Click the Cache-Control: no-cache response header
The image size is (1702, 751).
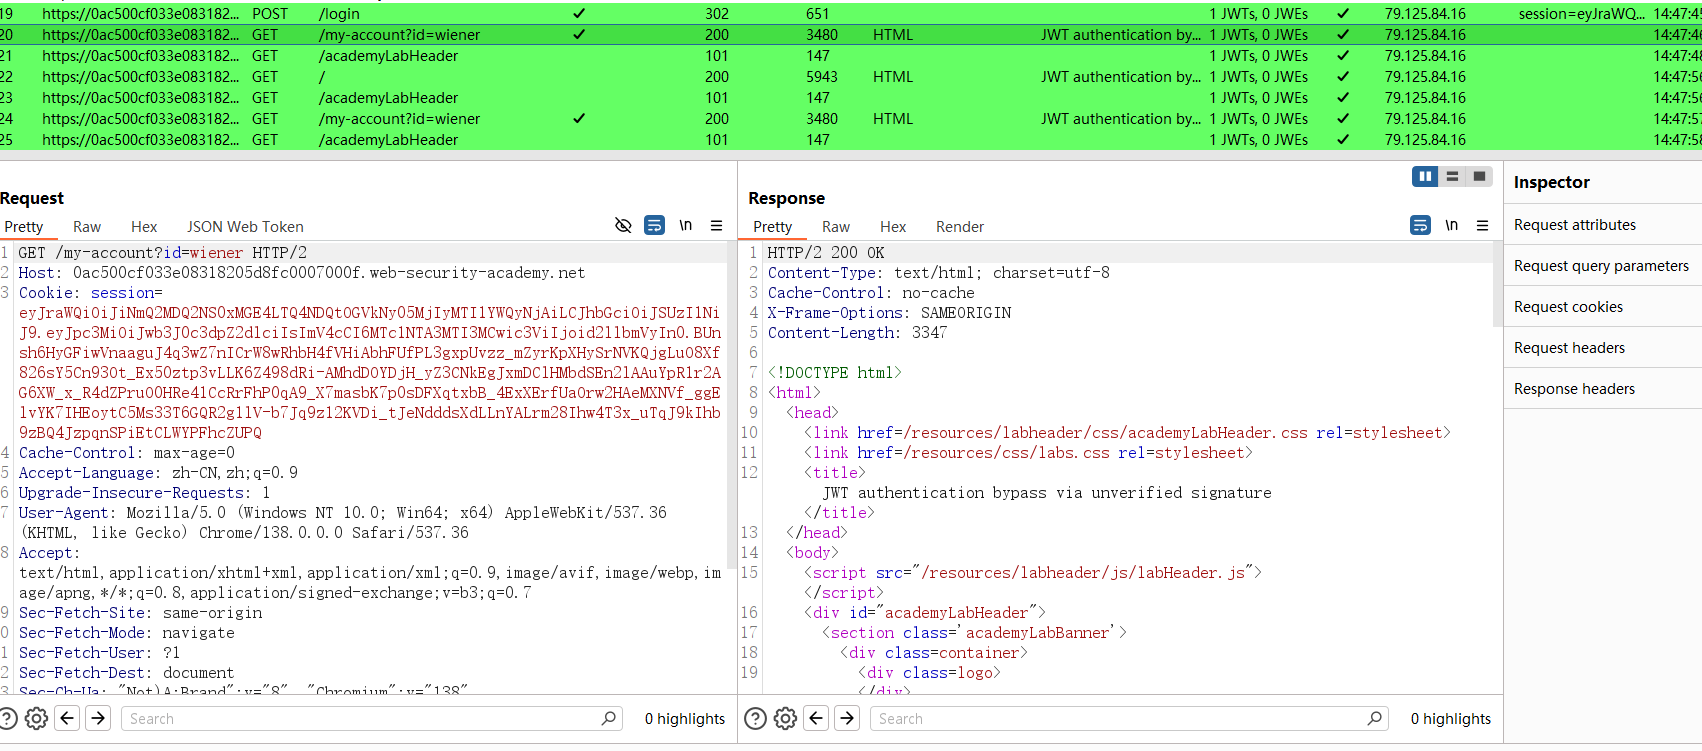coord(871,293)
